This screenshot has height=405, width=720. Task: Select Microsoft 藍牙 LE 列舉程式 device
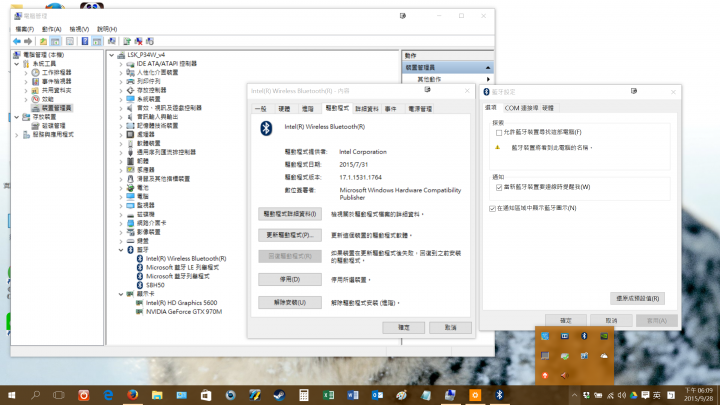(x=182, y=267)
